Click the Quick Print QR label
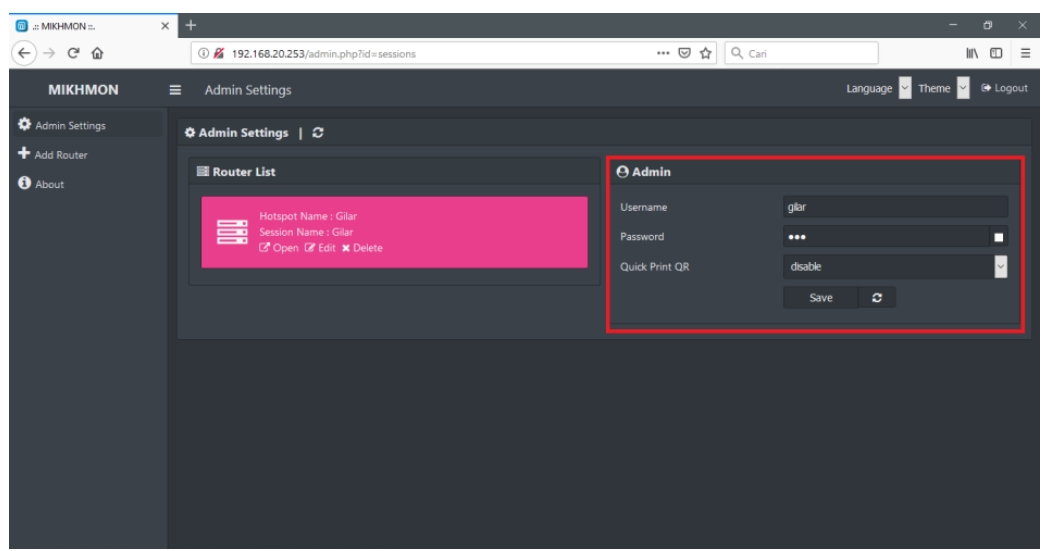Image resolution: width=1043 pixels, height=551 pixels. [x=655, y=267]
